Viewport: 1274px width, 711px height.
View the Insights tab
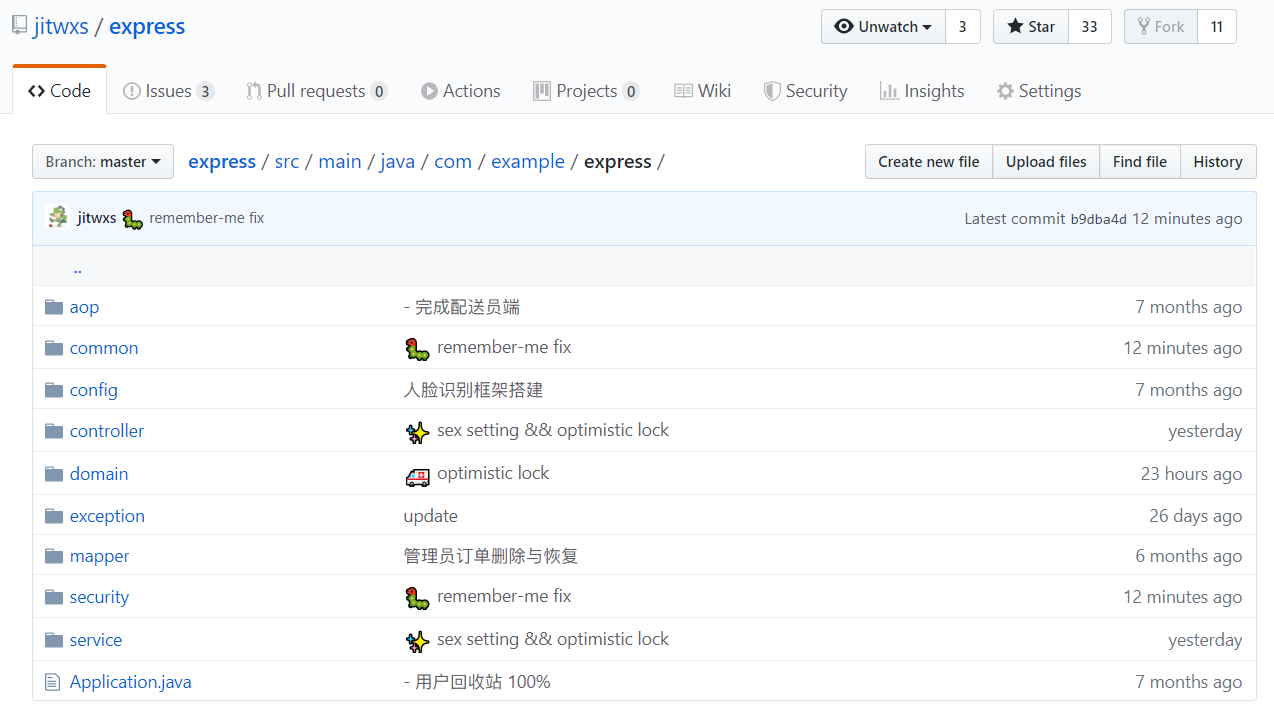[922, 91]
